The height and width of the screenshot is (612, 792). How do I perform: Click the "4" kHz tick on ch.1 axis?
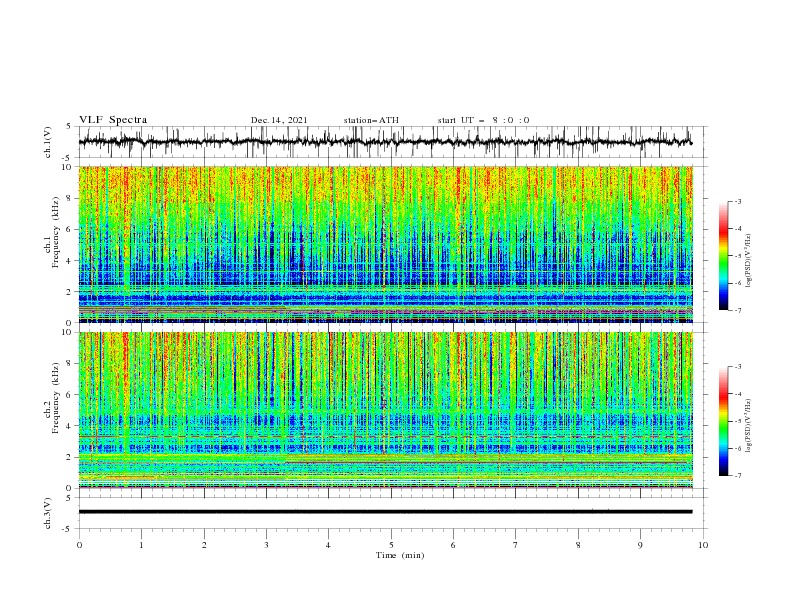71,261
